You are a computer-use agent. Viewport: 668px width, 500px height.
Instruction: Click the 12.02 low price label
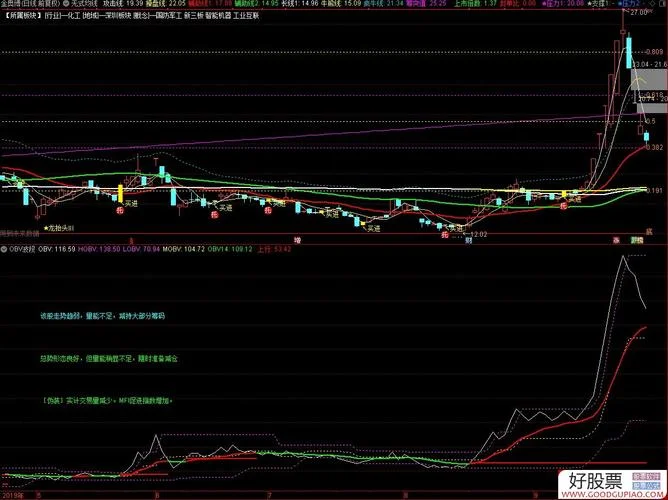pyautogui.click(x=479, y=234)
